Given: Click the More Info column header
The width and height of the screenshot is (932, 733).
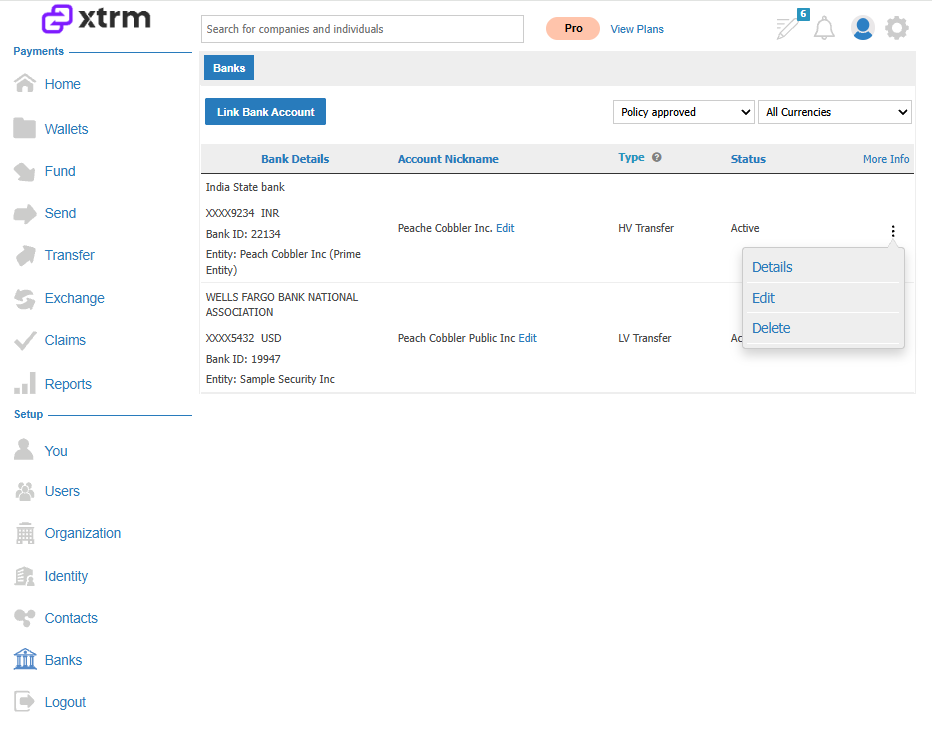Looking at the screenshot, I should click(886, 159).
